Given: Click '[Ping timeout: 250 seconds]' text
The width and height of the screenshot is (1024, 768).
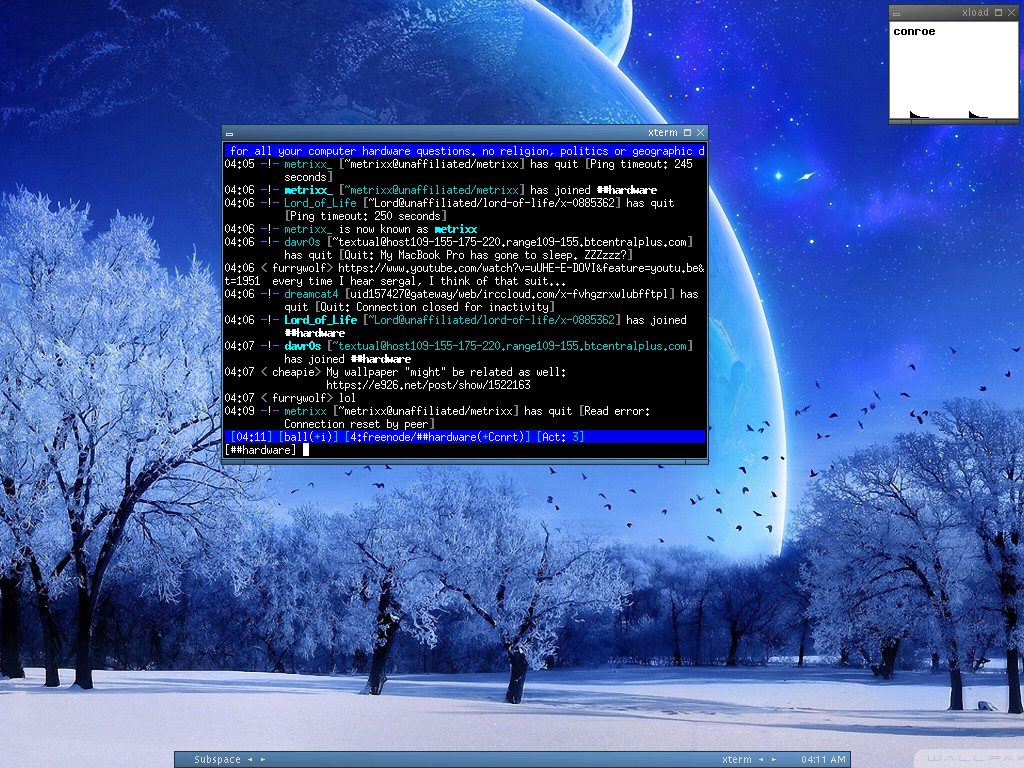Looking at the screenshot, I should pyautogui.click(x=365, y=216).
